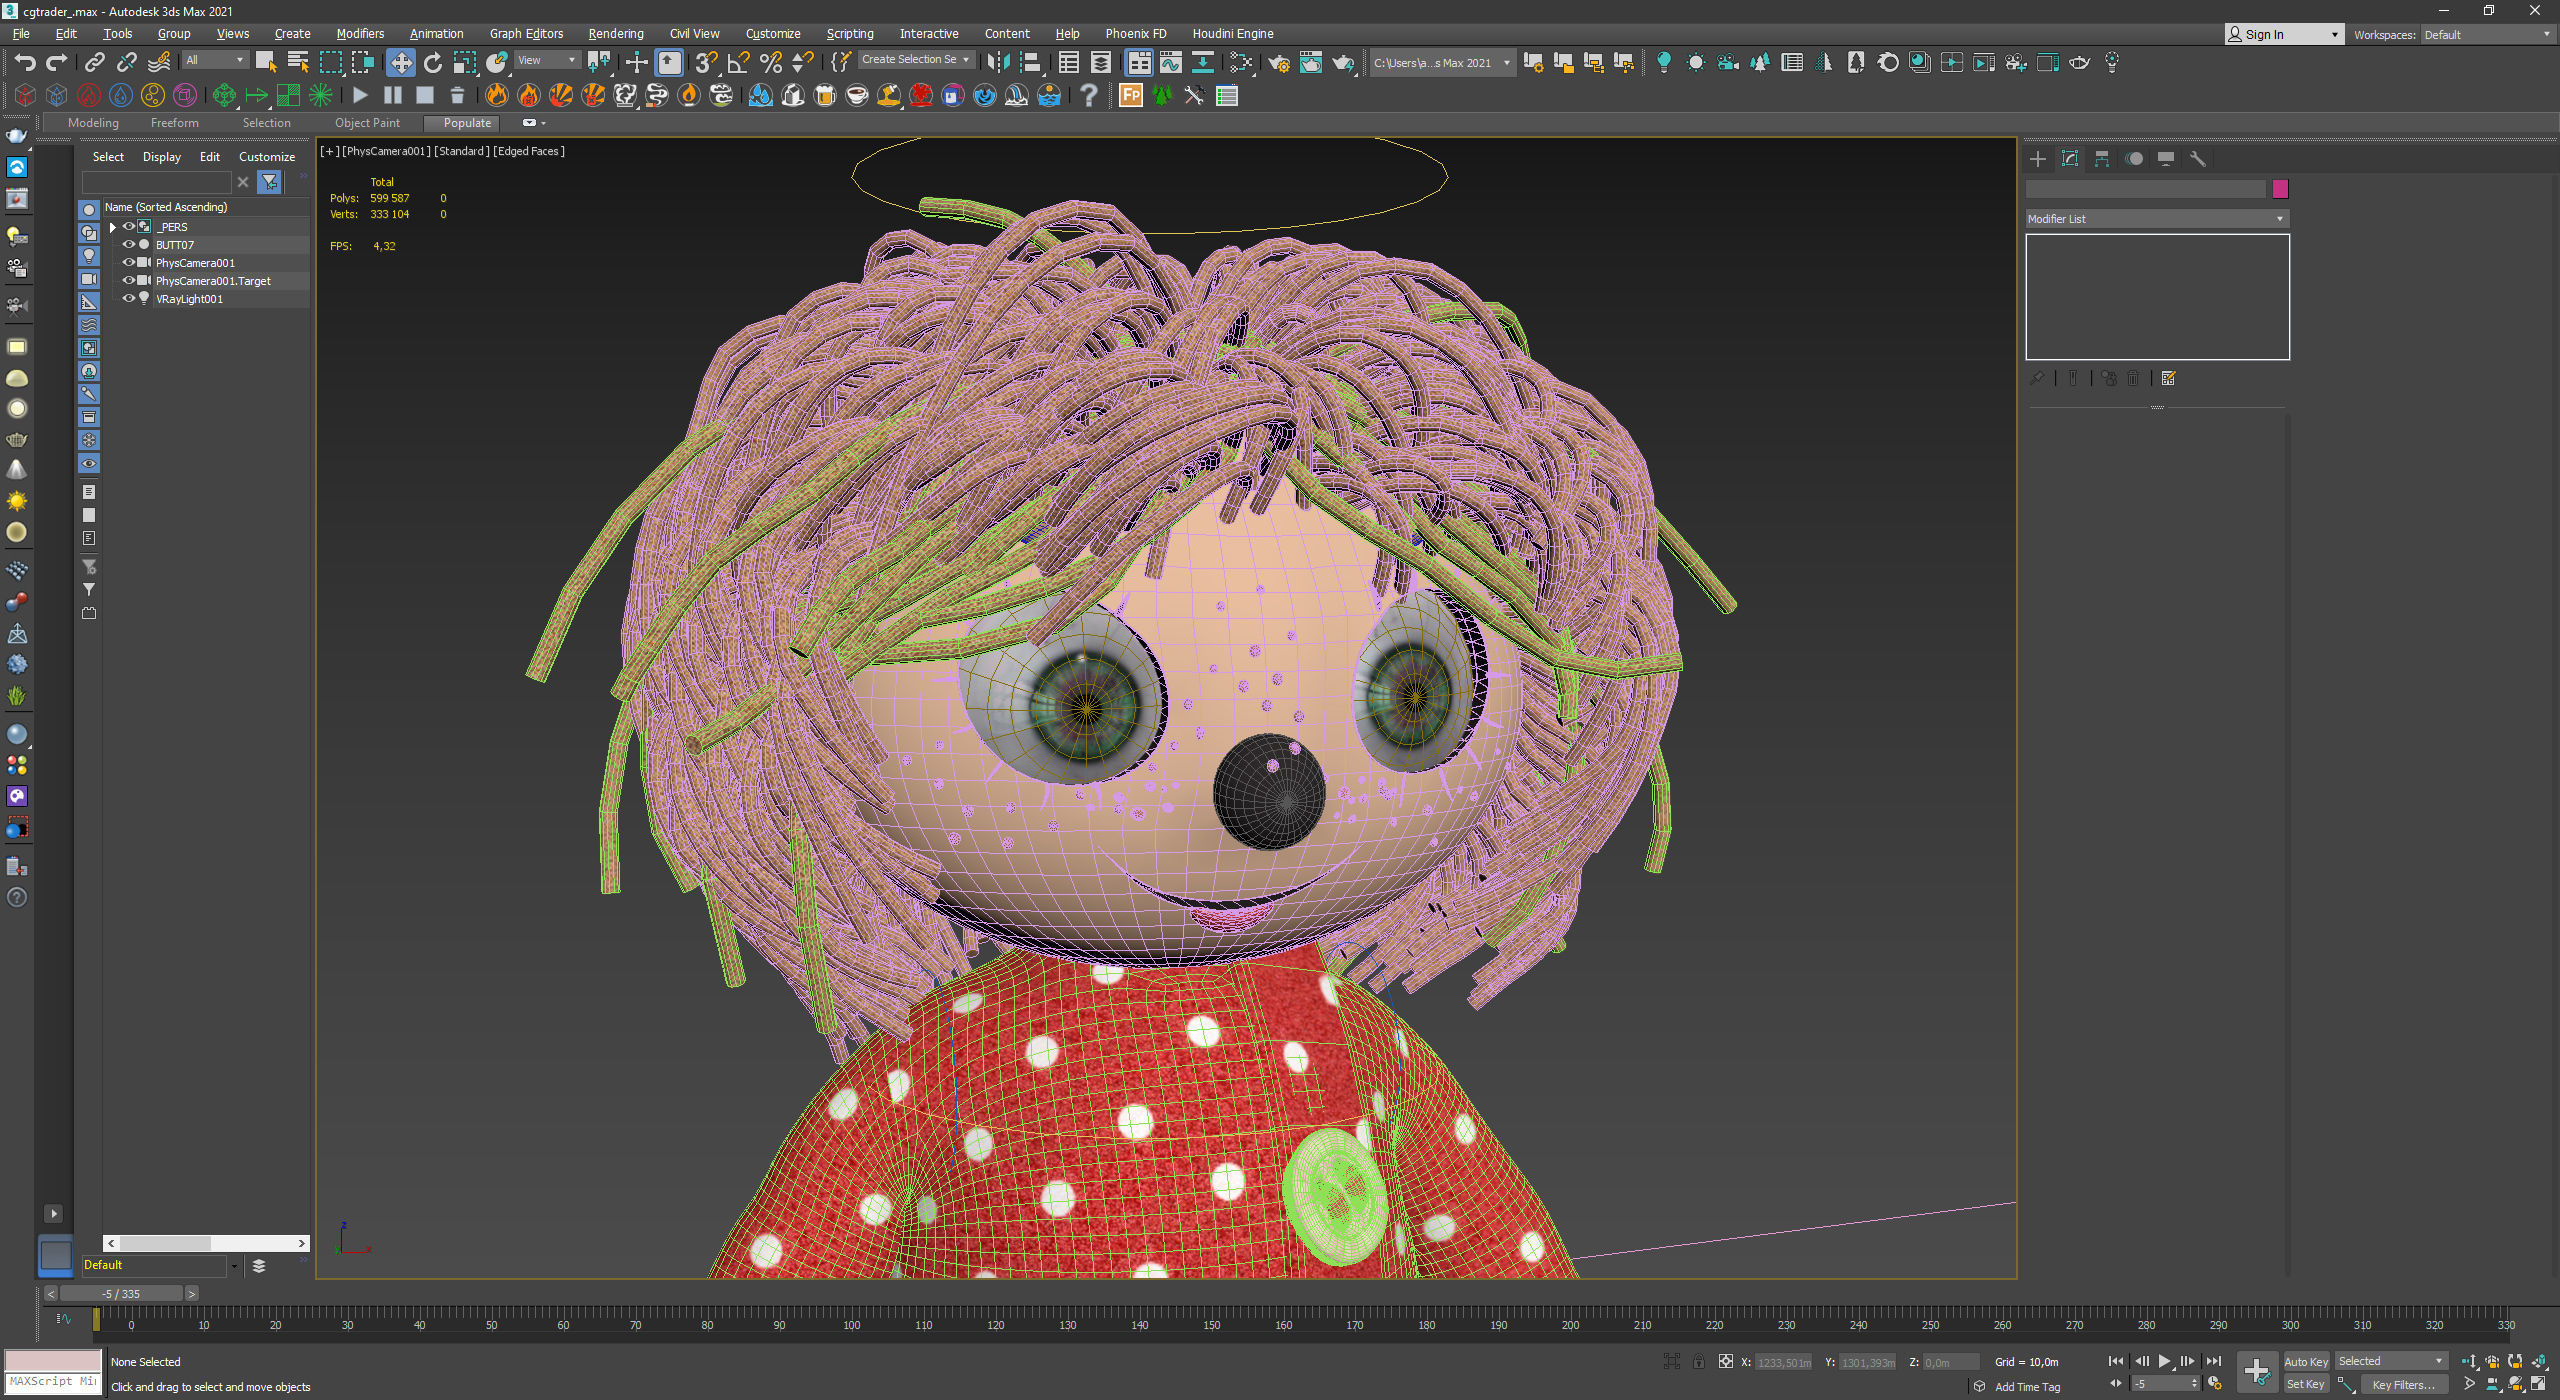This screenshot has width=2560, height=1400.
Task: Switch to the Object Paint ribbon tab
Action: point(367,123)
